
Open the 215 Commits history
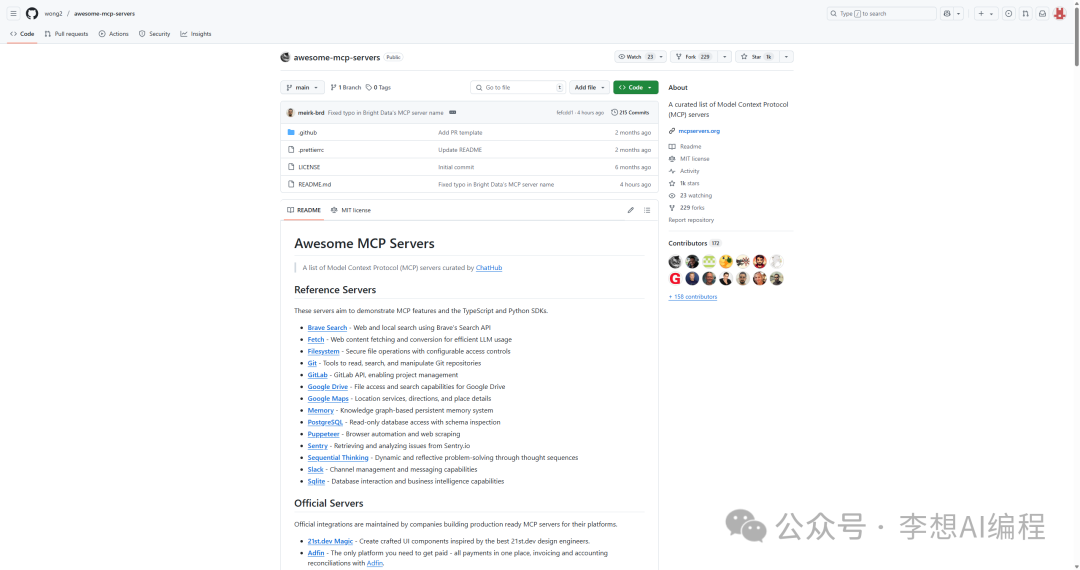[x=630, y=112]
